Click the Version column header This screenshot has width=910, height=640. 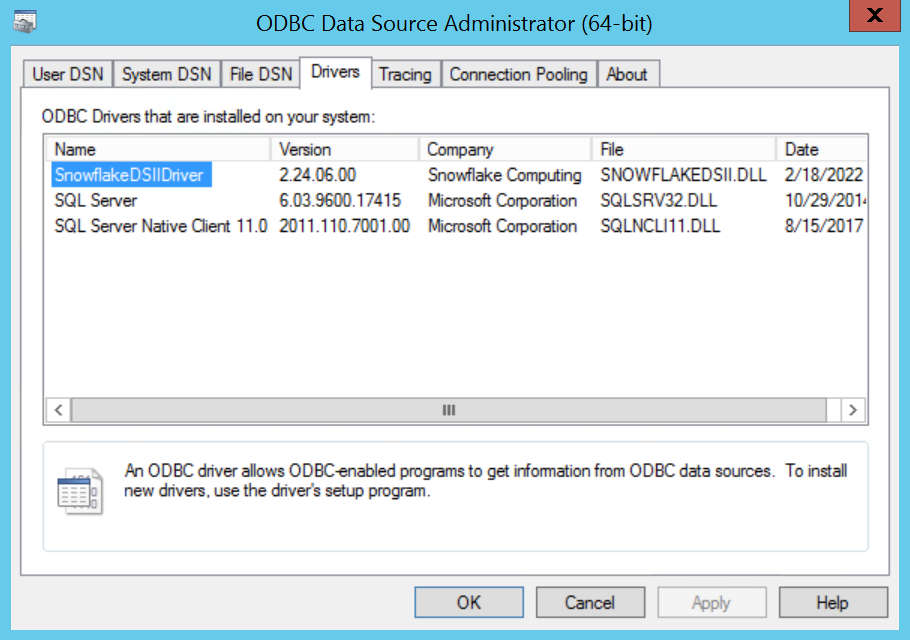tap(344, 149)
